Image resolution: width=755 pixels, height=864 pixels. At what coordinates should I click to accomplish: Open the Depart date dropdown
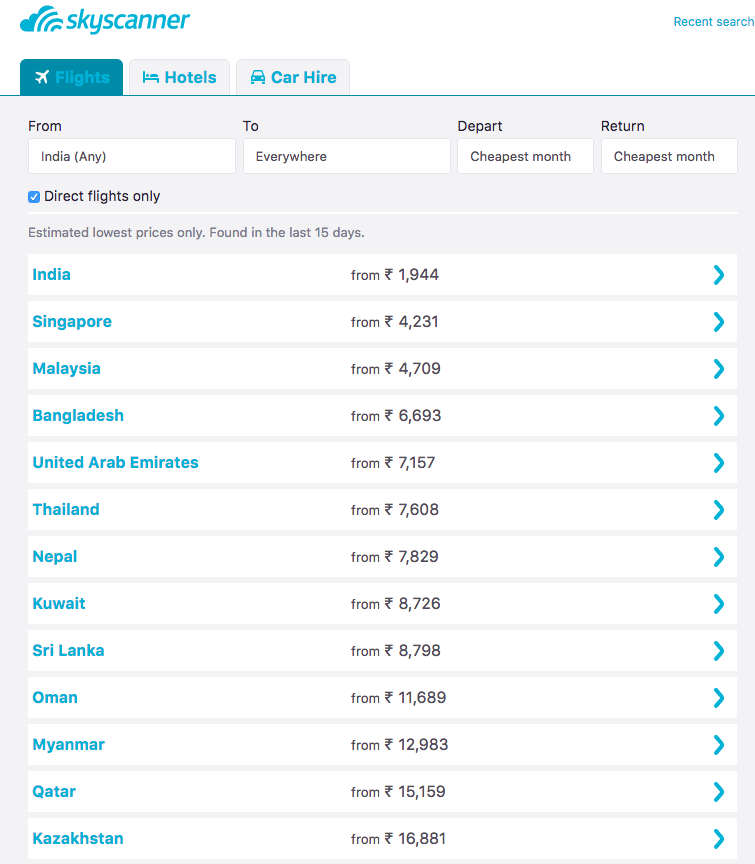pyautogui.click(x=525, y=156)
